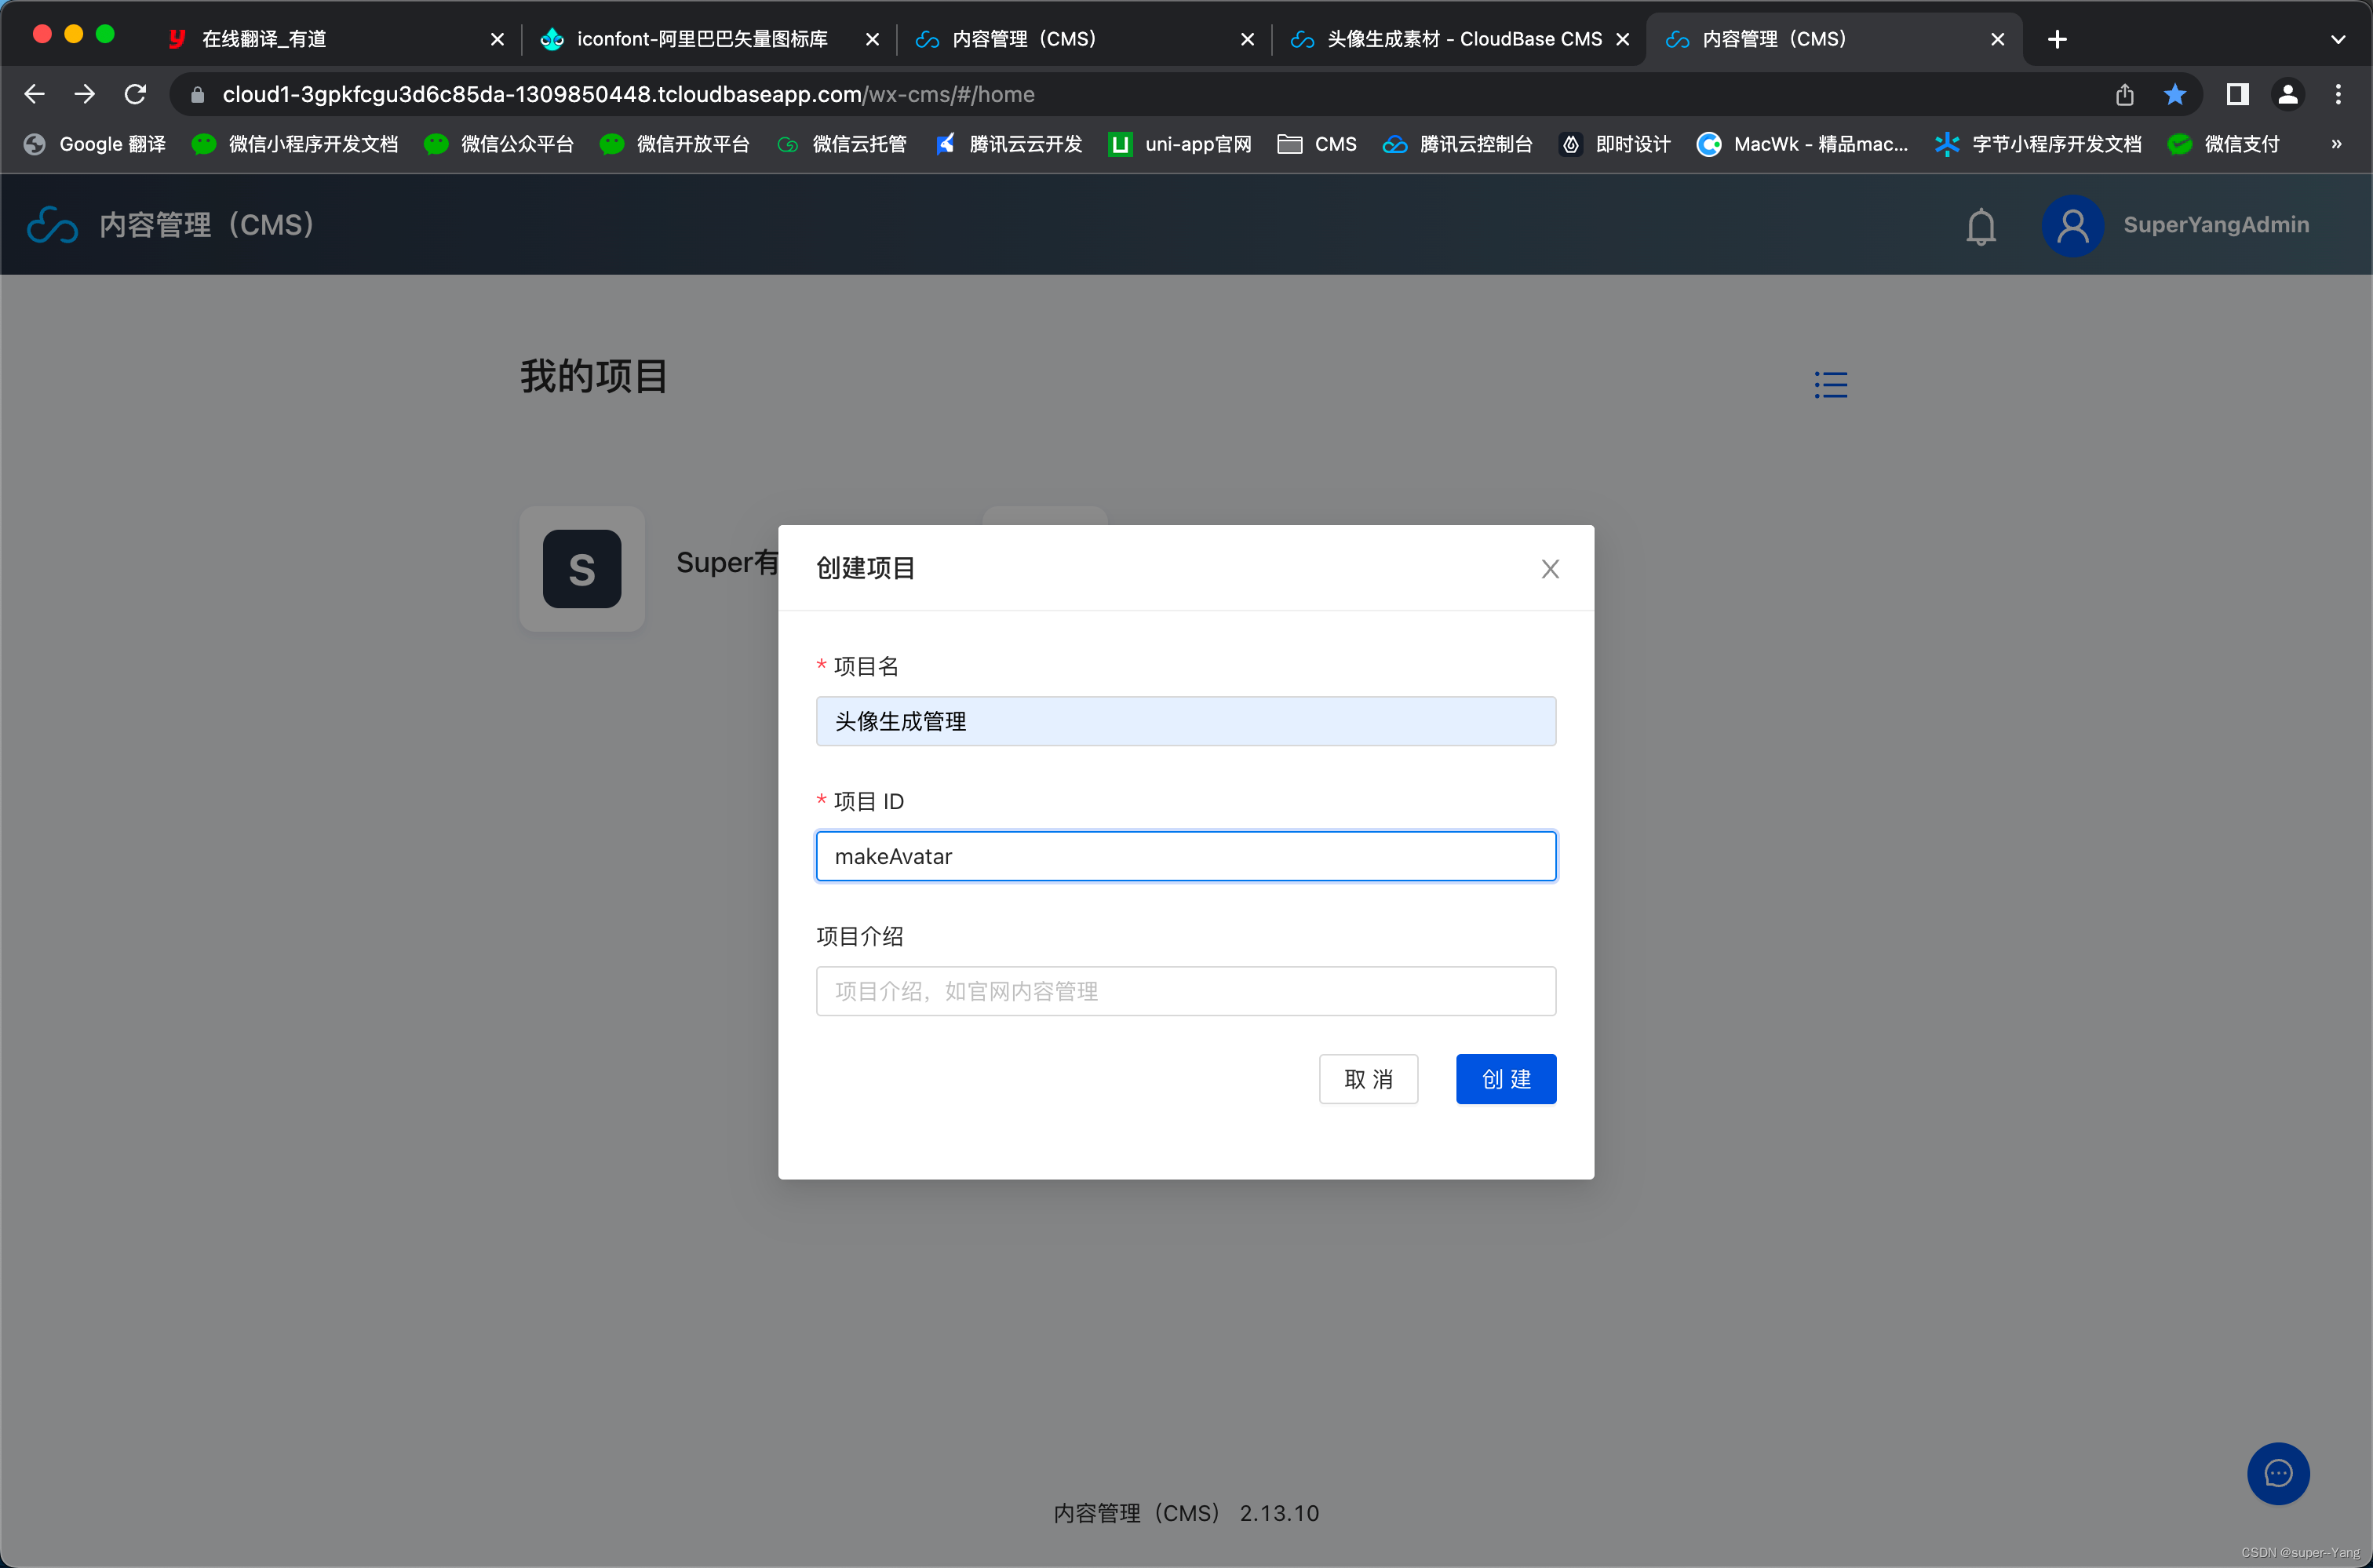The width and height of the screenshot is (2373, 1568).
Task: Click the SuperYangAdmin avatar icon
Action: coord(2072,225)
